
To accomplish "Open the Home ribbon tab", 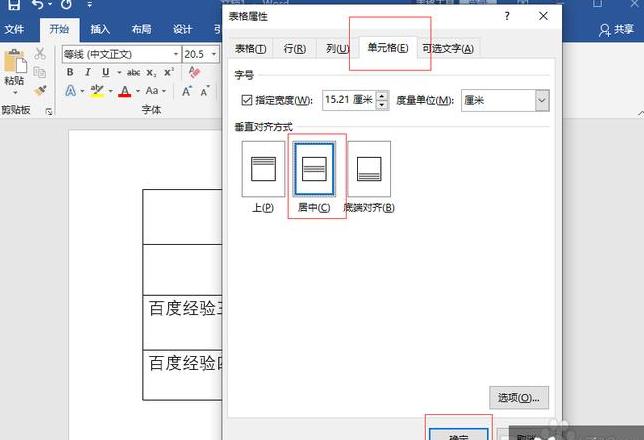I will tap(60, 30).
